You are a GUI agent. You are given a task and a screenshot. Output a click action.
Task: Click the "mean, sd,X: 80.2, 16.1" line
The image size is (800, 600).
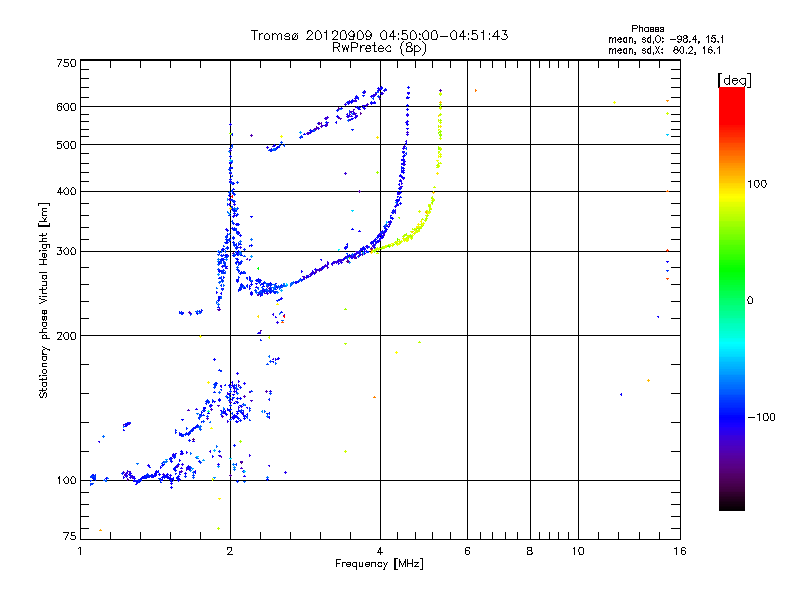click(x=664, y=50)
